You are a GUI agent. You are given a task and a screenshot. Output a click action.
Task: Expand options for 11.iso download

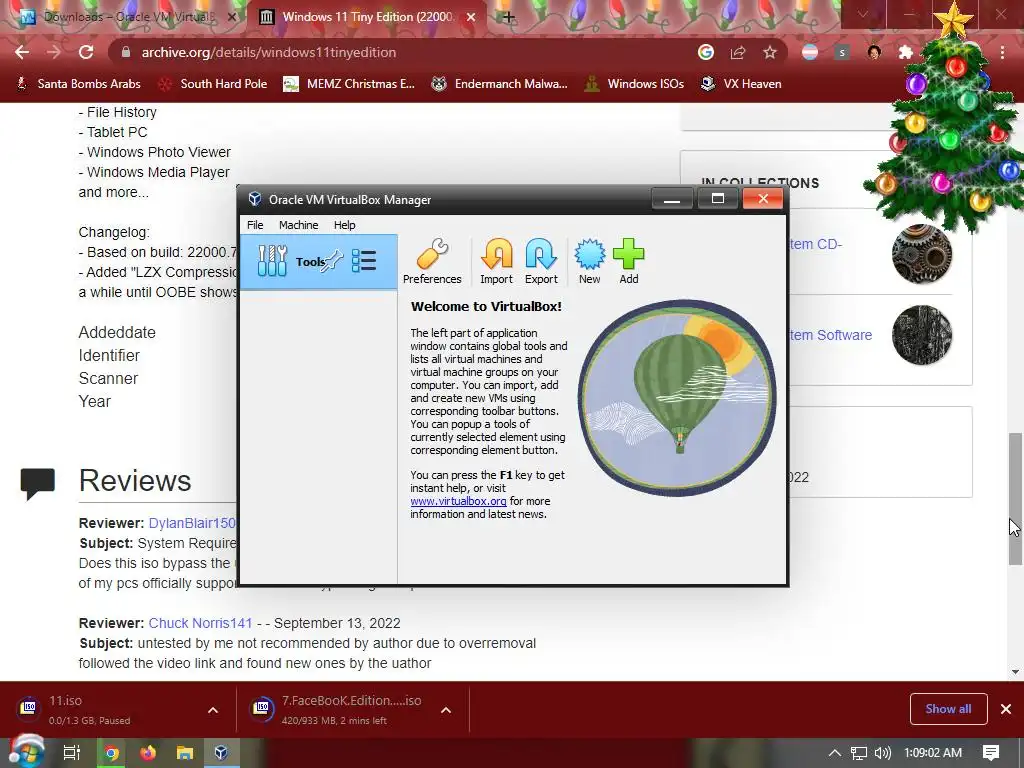213,710
